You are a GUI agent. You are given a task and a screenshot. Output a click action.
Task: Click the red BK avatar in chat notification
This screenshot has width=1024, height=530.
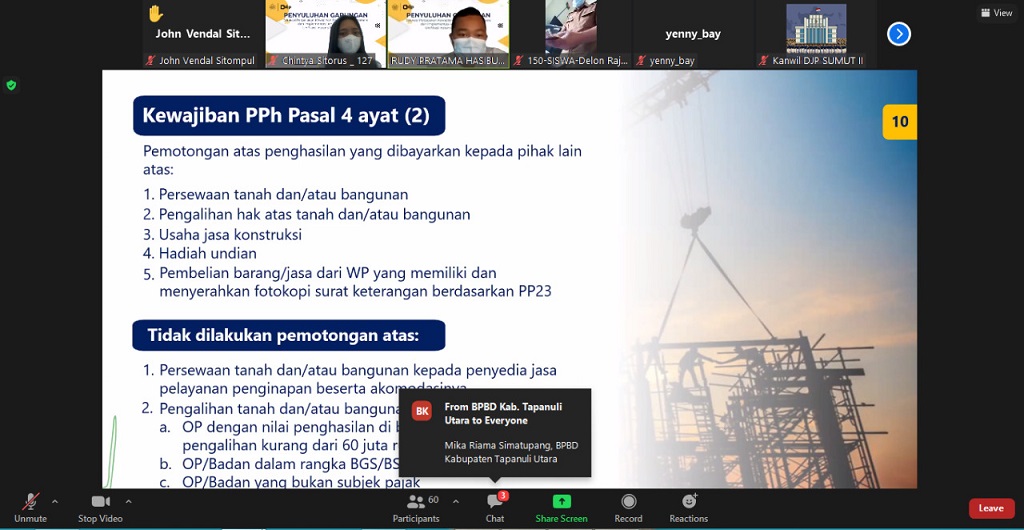tap(422, 411)
